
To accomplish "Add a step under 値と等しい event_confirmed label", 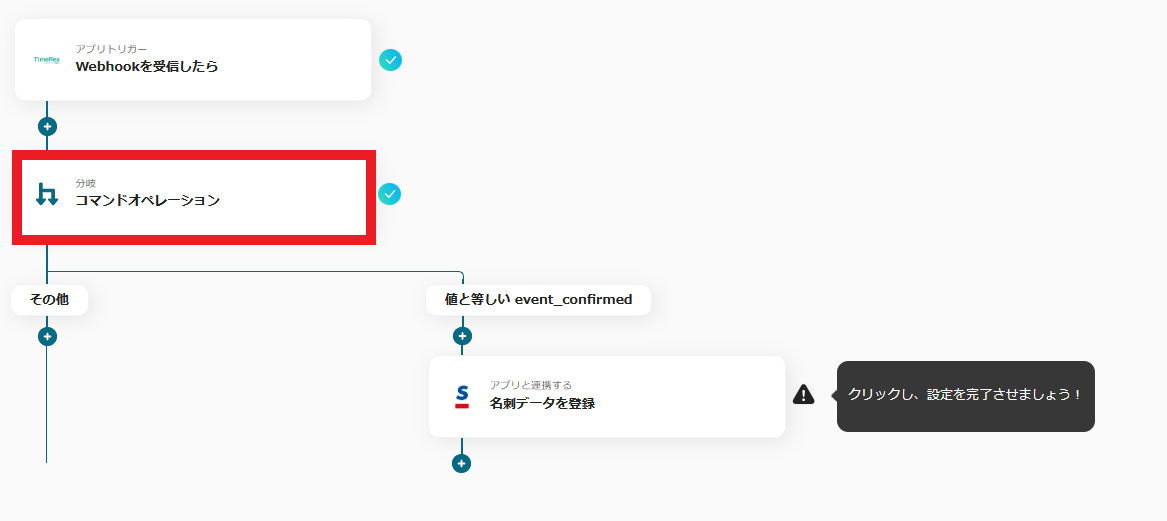I will 462,336.
